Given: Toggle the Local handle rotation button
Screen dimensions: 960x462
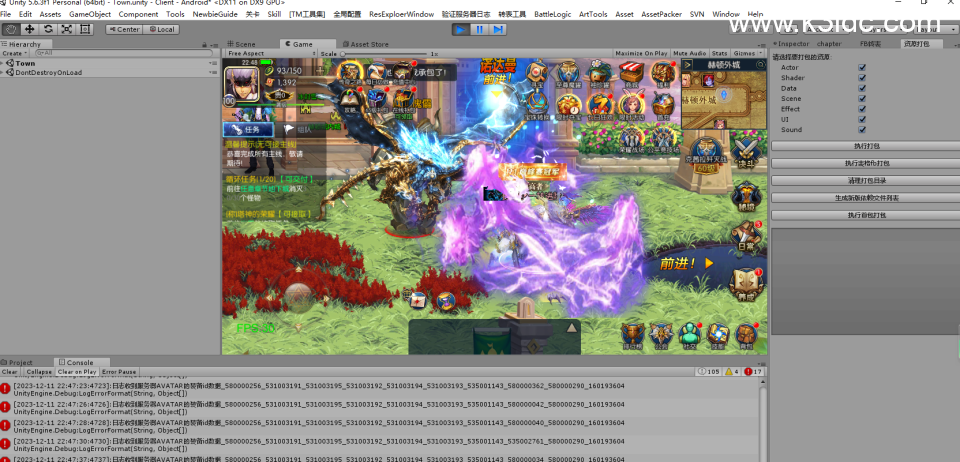Looking at the screenshot, I should 161,29.
